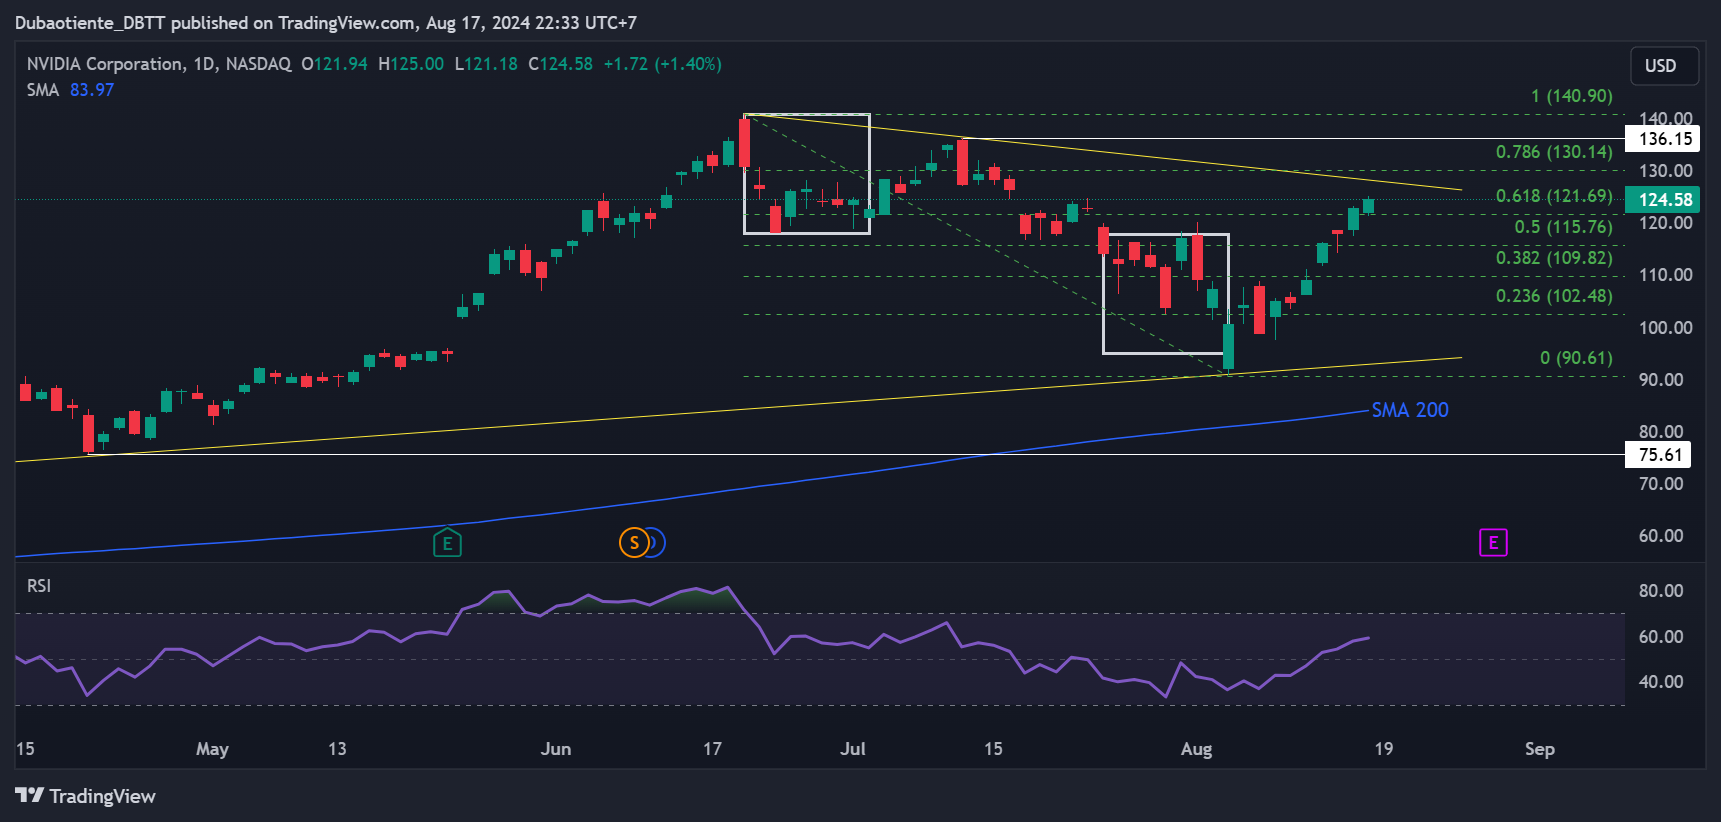This screenshot has width=1721, height=822.
Task: Click the '19' date label on time axis
Action: click(1383, 749)
